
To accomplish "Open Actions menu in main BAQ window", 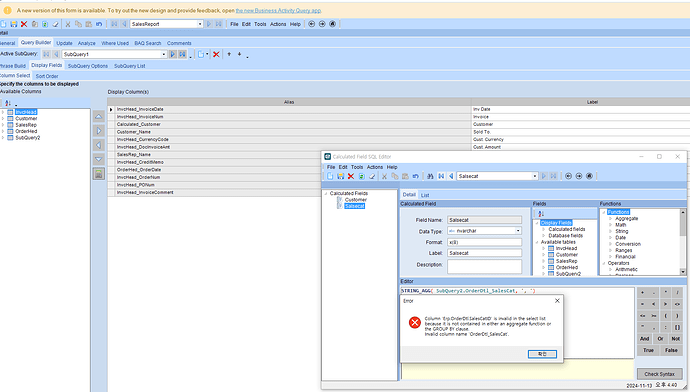I will coord(278,24).
